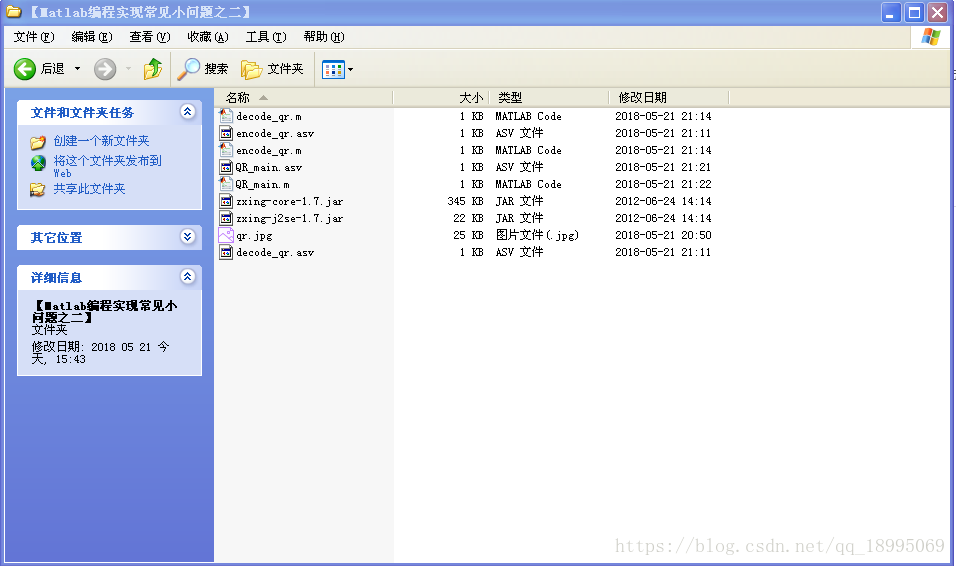The width and height of the screenshot is (956, 566).
Task: Click the 22 KB size cell
Action: tap(468, 218)
